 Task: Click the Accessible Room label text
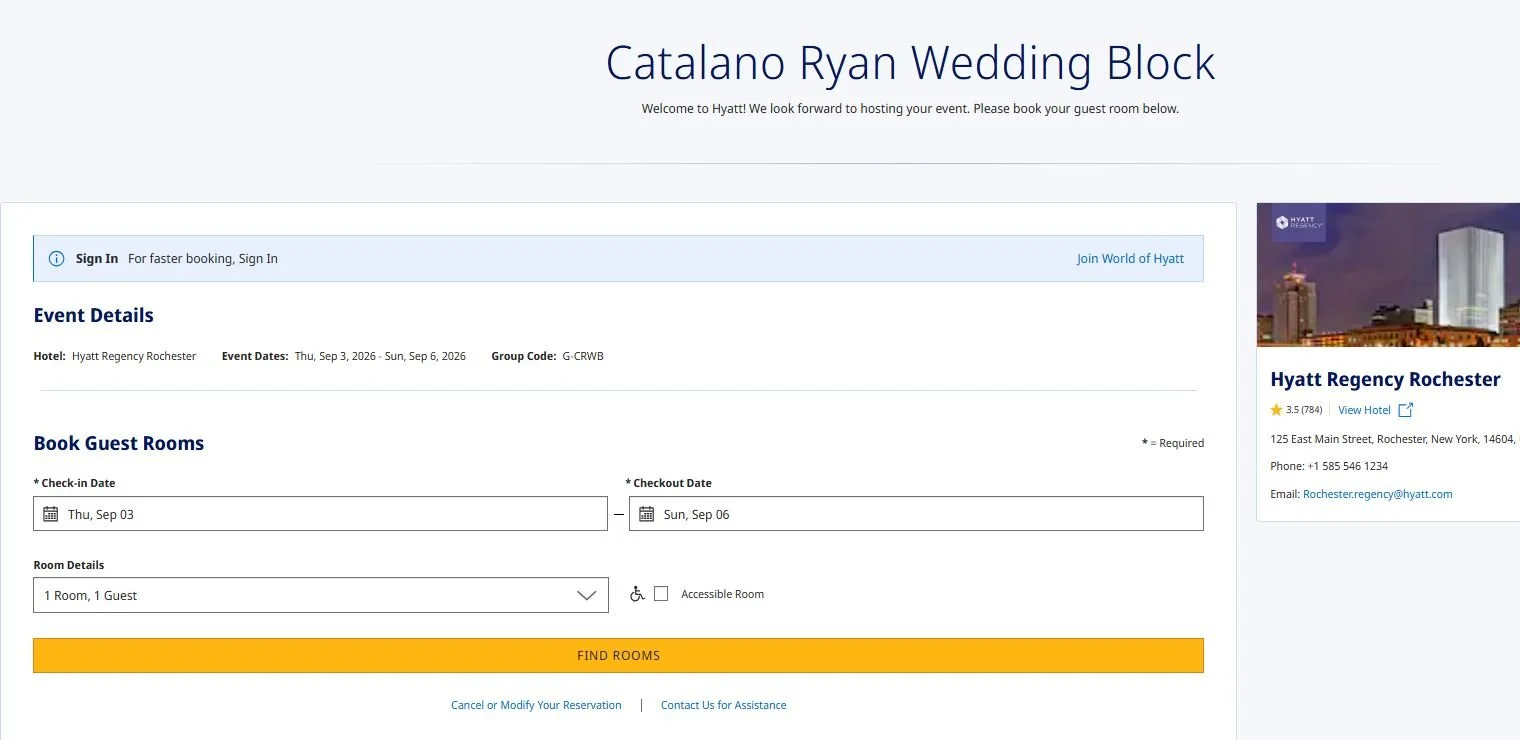click(x=722, y=594)
